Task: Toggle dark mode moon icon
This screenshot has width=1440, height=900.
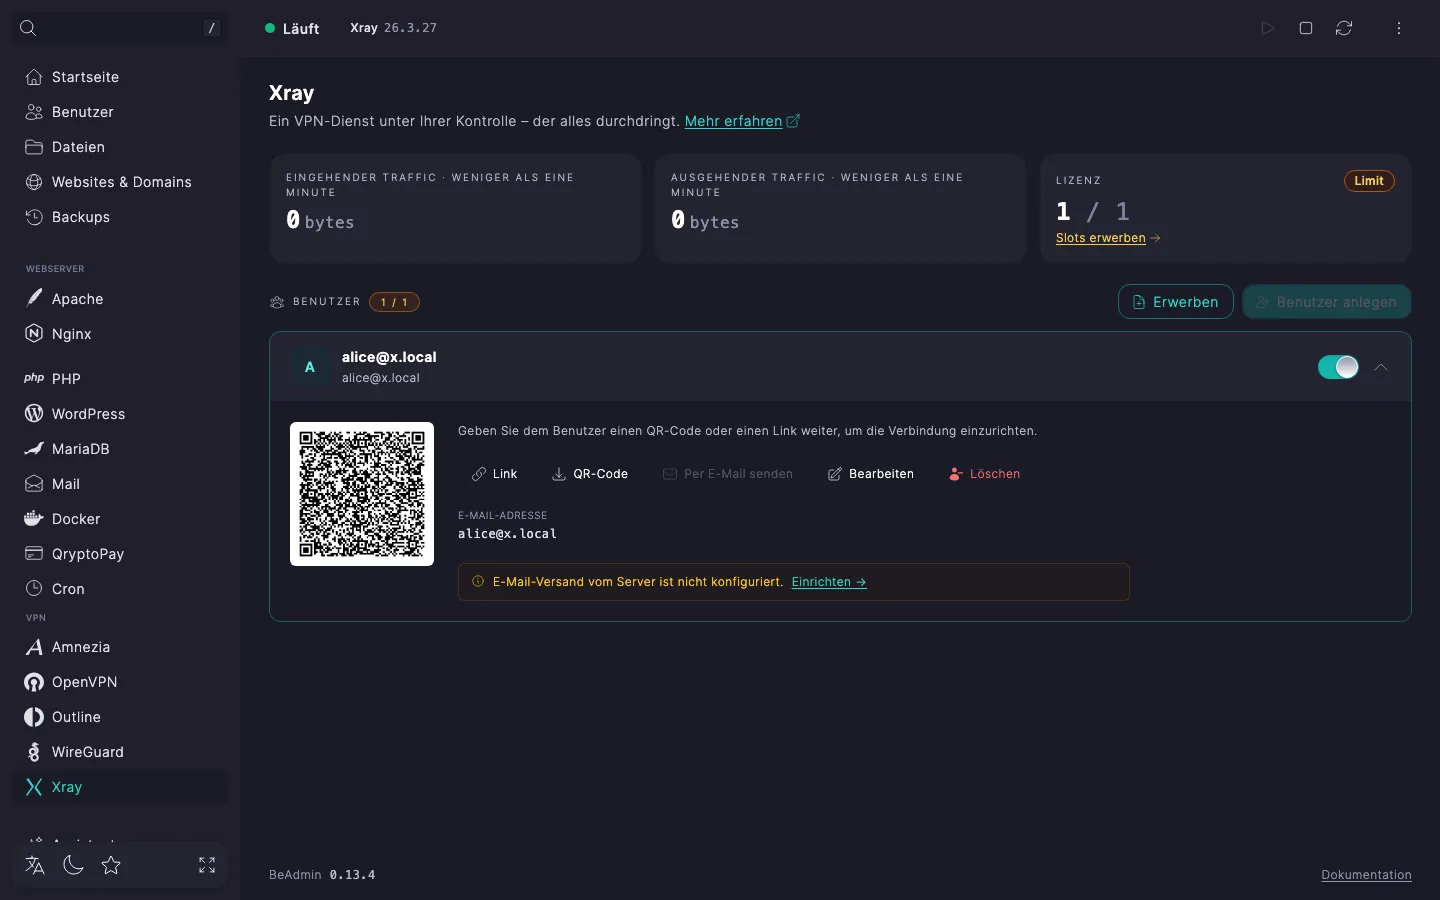Action: pyautogui.click(x=73, y=865)
